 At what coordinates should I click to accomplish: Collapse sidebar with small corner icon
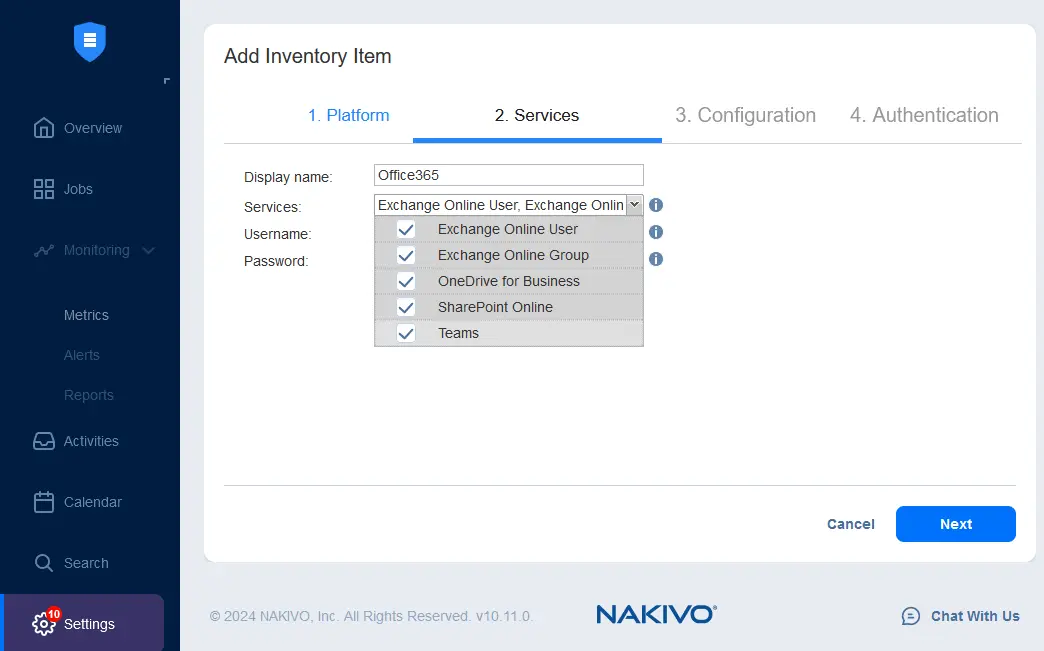coord(166,81)
